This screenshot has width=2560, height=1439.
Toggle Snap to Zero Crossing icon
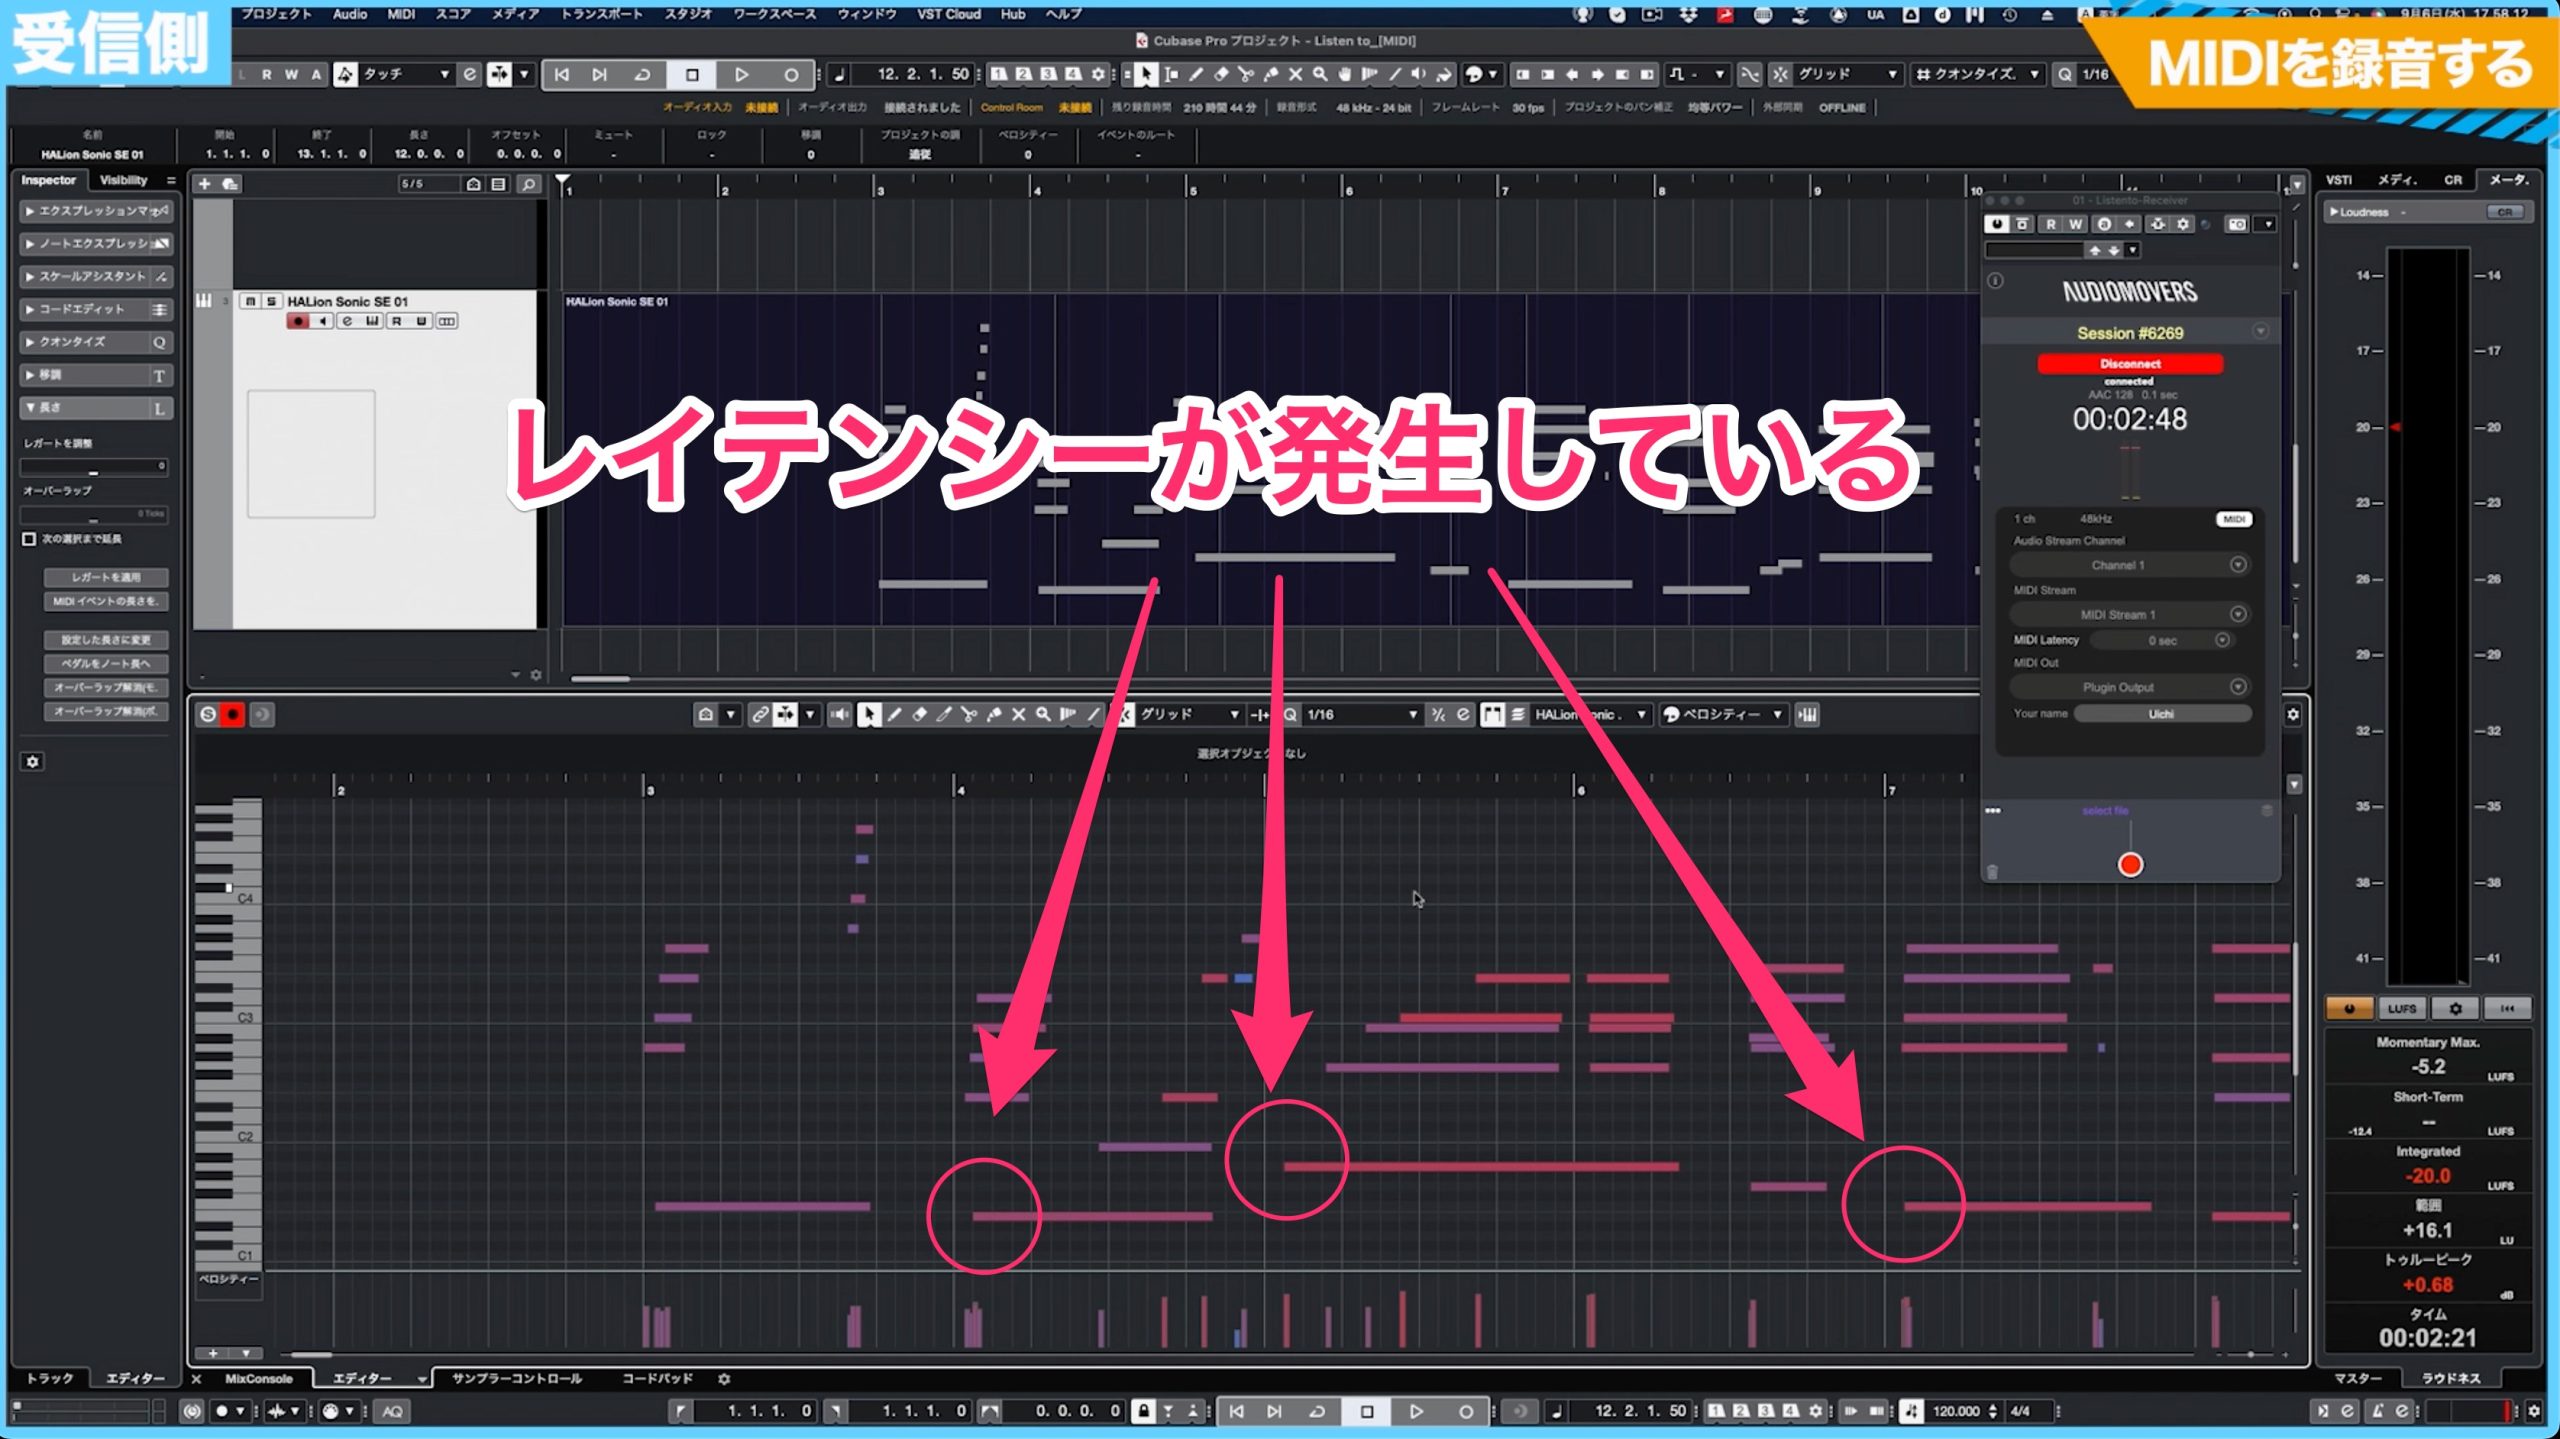click(x=1749, y=74)
